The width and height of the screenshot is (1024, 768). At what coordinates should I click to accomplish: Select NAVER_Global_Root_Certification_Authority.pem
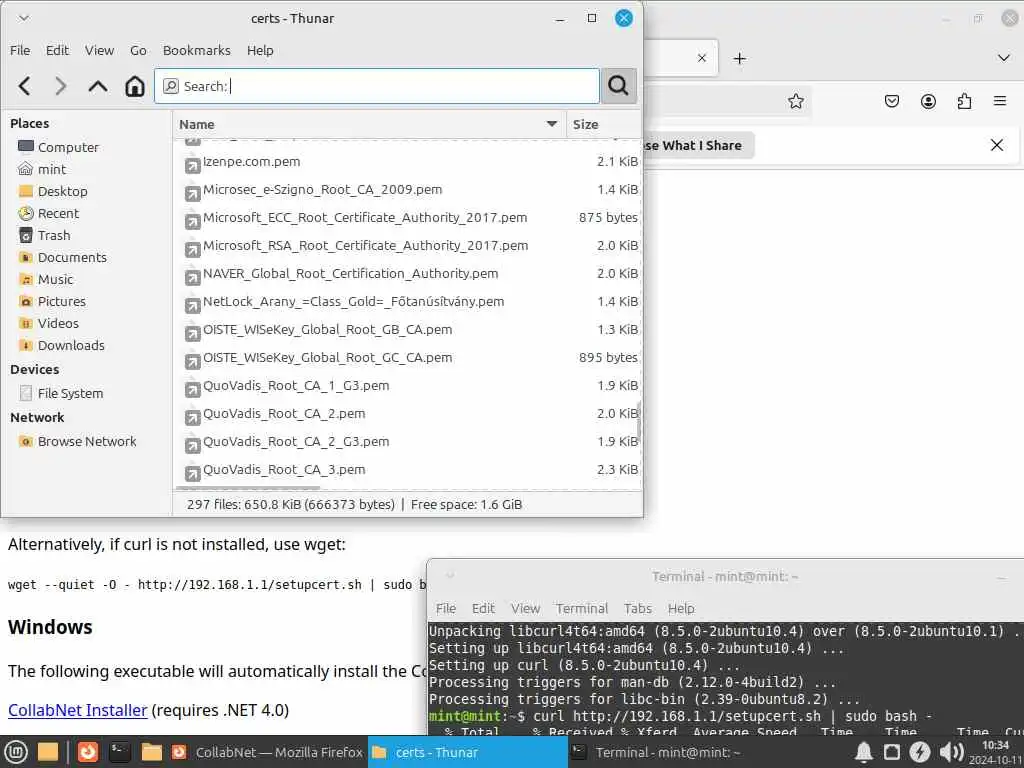pyautogui.click(x=350, y=274)
